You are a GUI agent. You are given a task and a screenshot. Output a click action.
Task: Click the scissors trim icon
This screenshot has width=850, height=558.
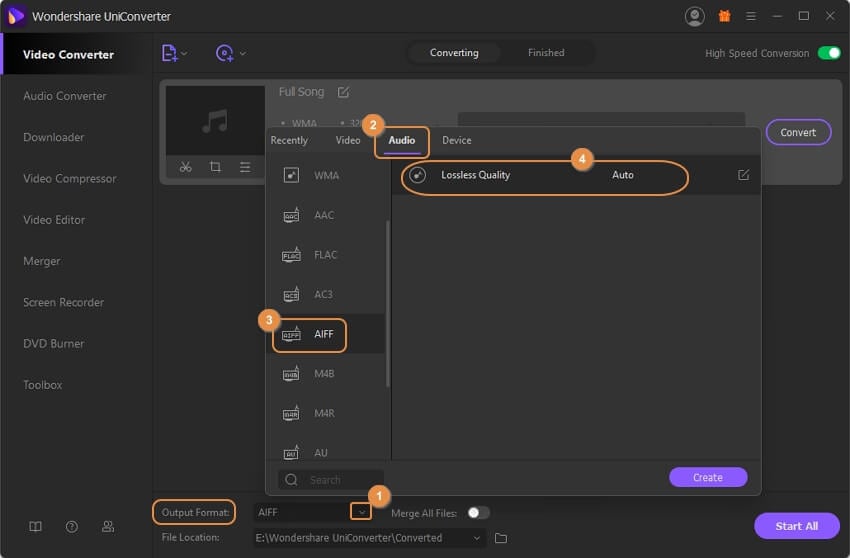click(185, 167)
